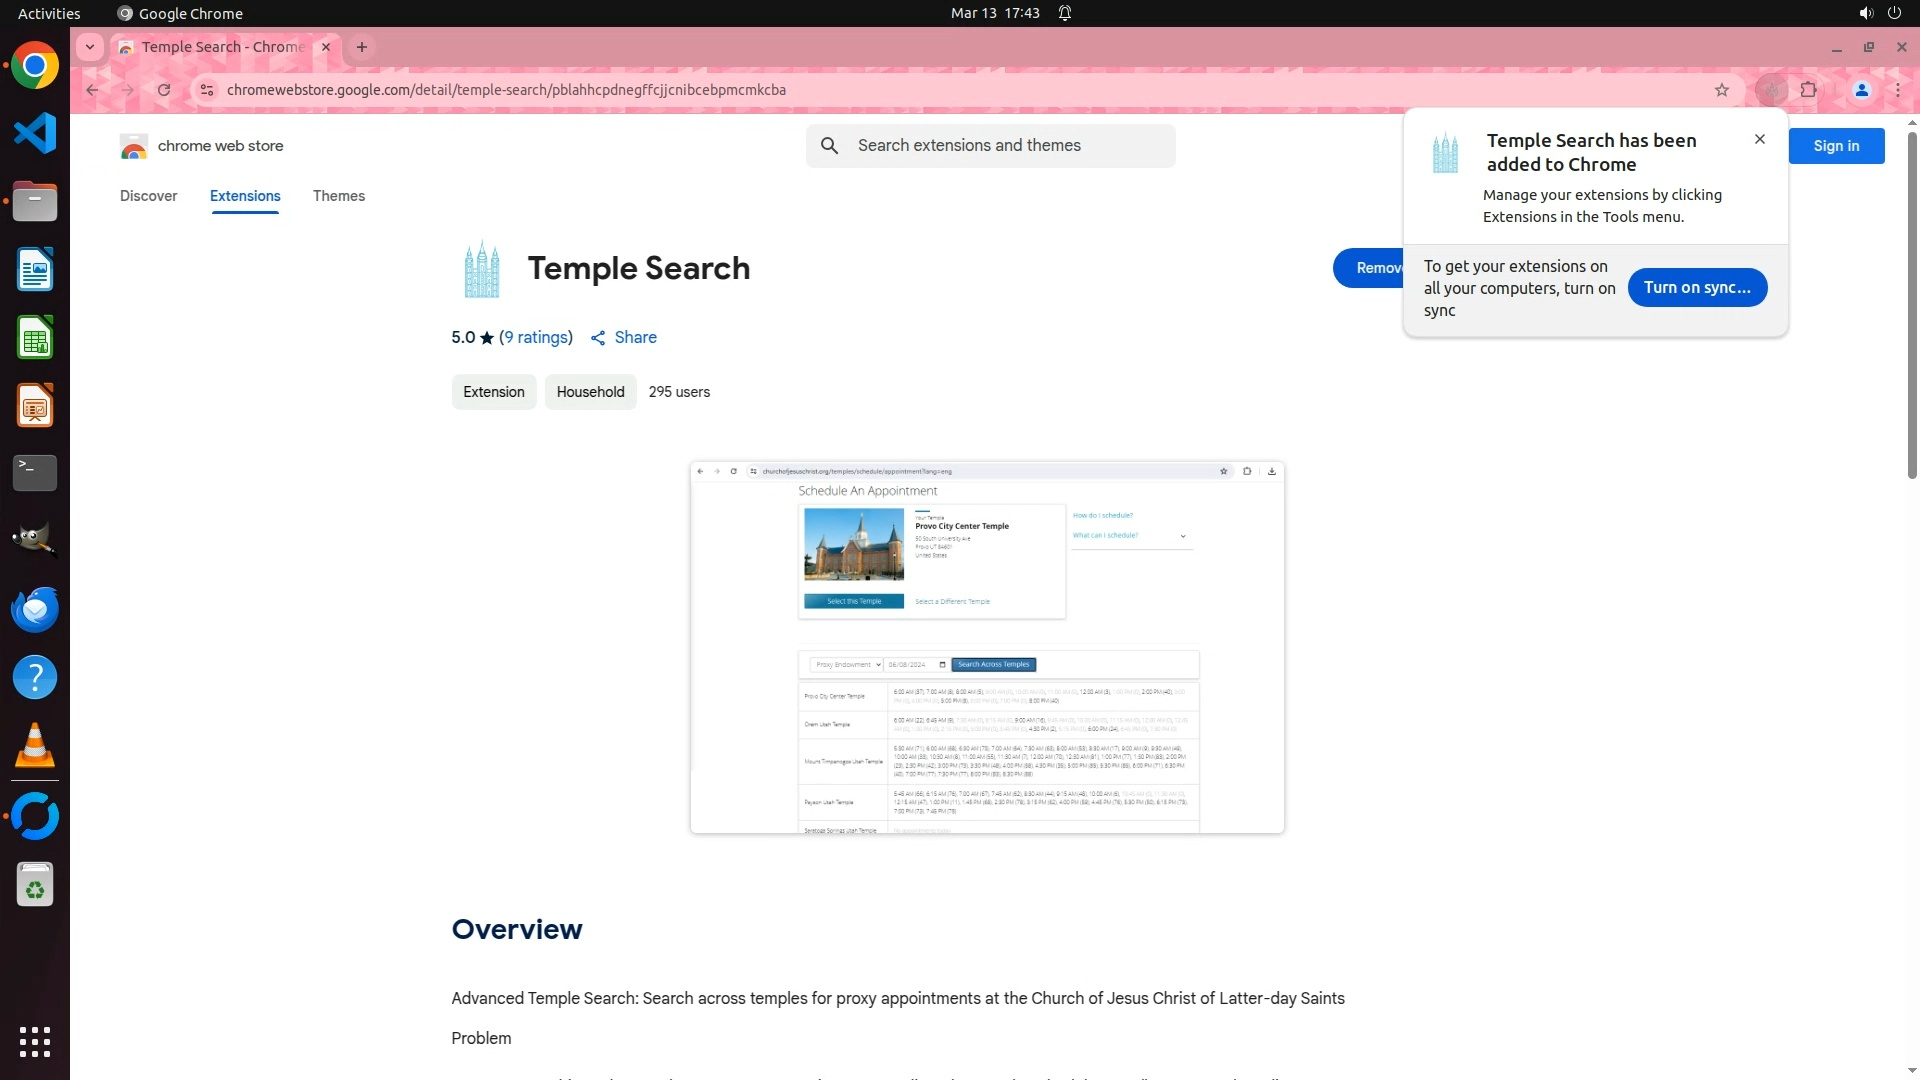Screen dimensions: 1920x1080
Task: Launch Thunderbird Mail from dock
Action: pos(35,609)
